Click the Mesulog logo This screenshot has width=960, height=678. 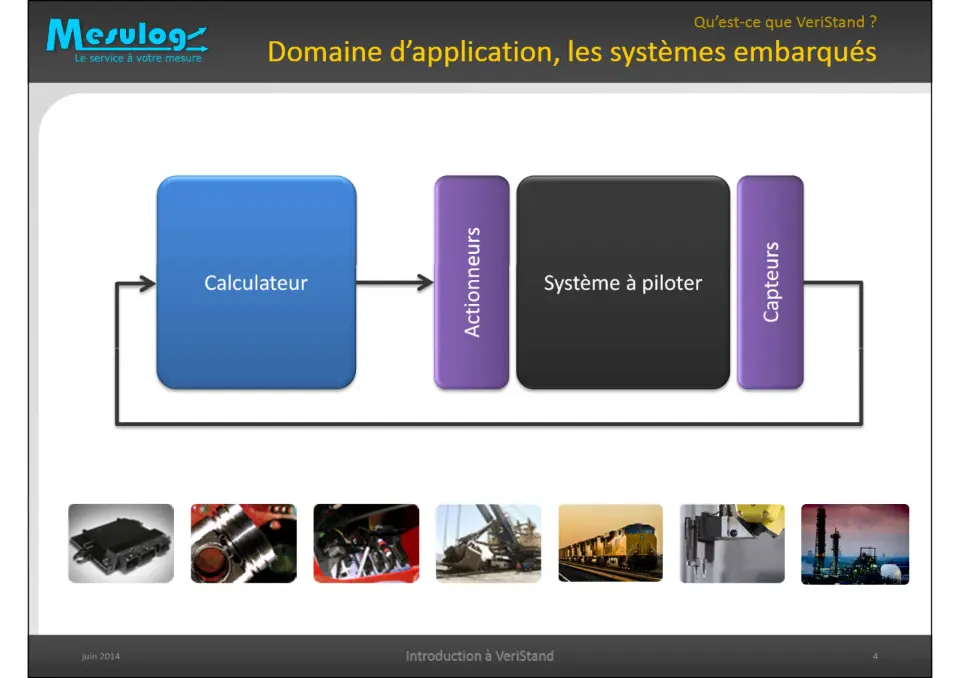tap(127, 40)
